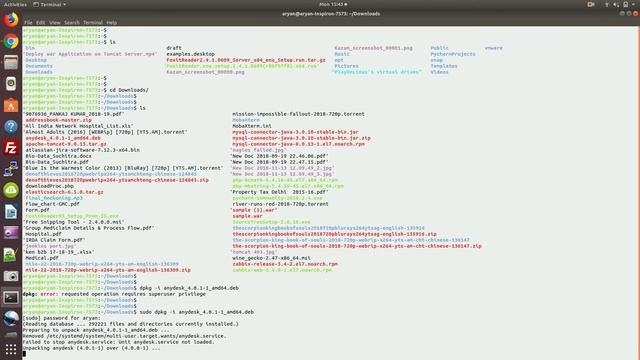Screen dimensions: 640x360
Task: Click the active Terminal icon in dock
Action: [11, 298]
